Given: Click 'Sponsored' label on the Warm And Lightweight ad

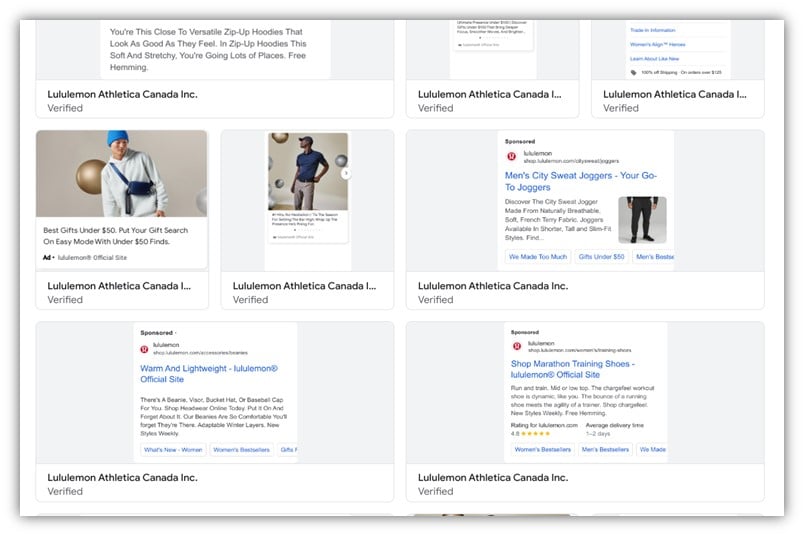Looking at the screenshot, I should 156,333.
